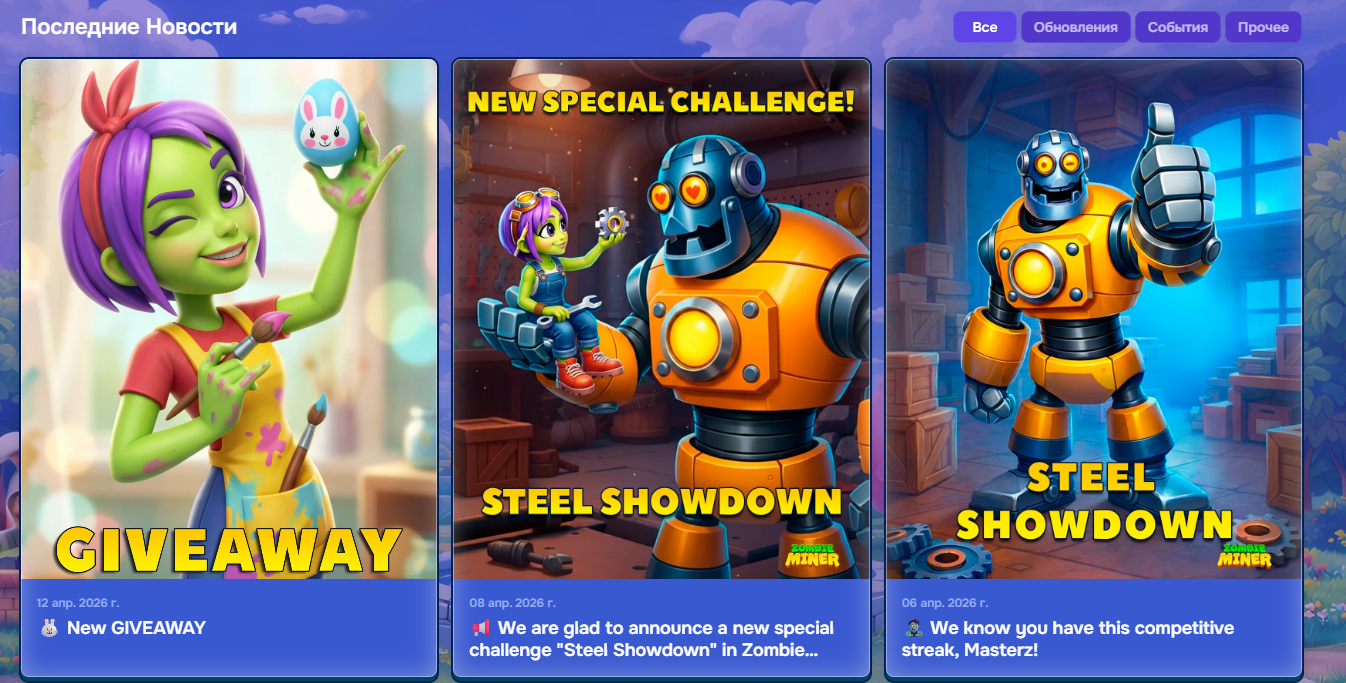
Task: Click the Zombie Miner logo on the right card
Action: coord(1244,554)
